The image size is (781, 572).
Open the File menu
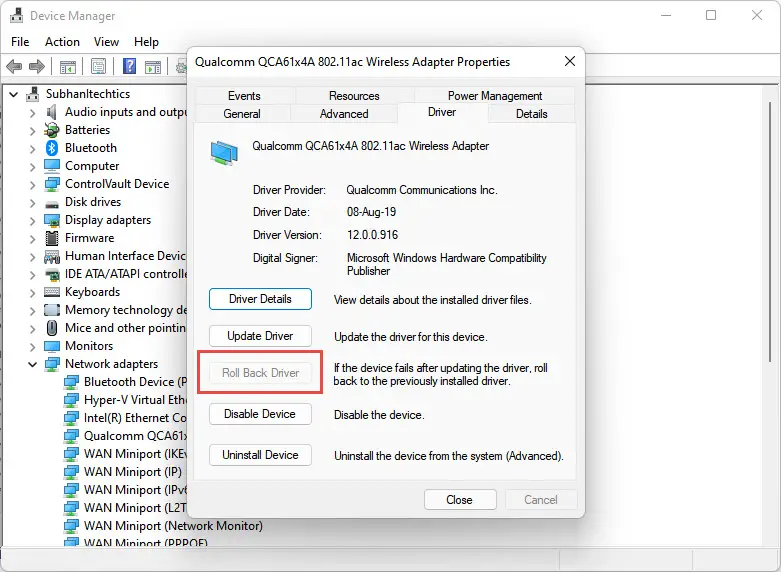20,42
